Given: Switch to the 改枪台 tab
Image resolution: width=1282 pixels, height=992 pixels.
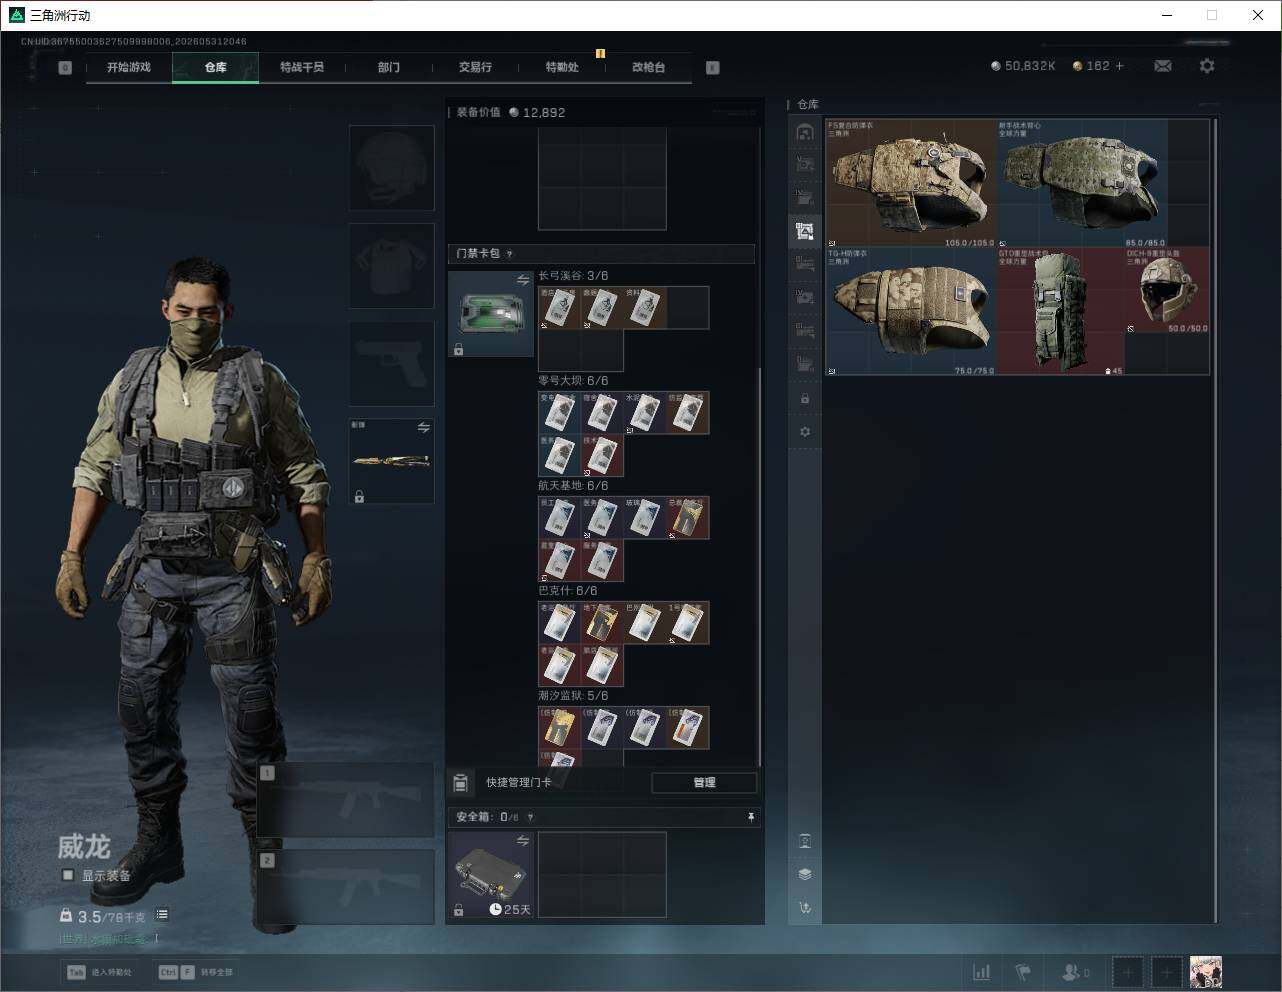Looking at the screenshot, I should tap(648, 67).
